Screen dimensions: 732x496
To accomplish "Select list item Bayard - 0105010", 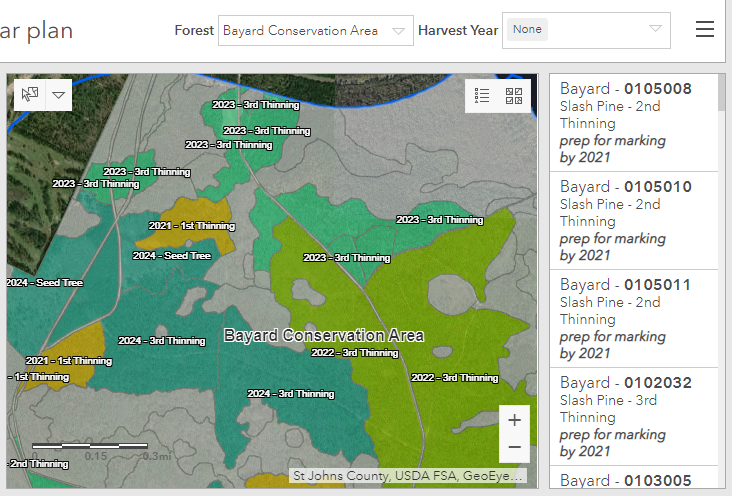I will [633, 221].
